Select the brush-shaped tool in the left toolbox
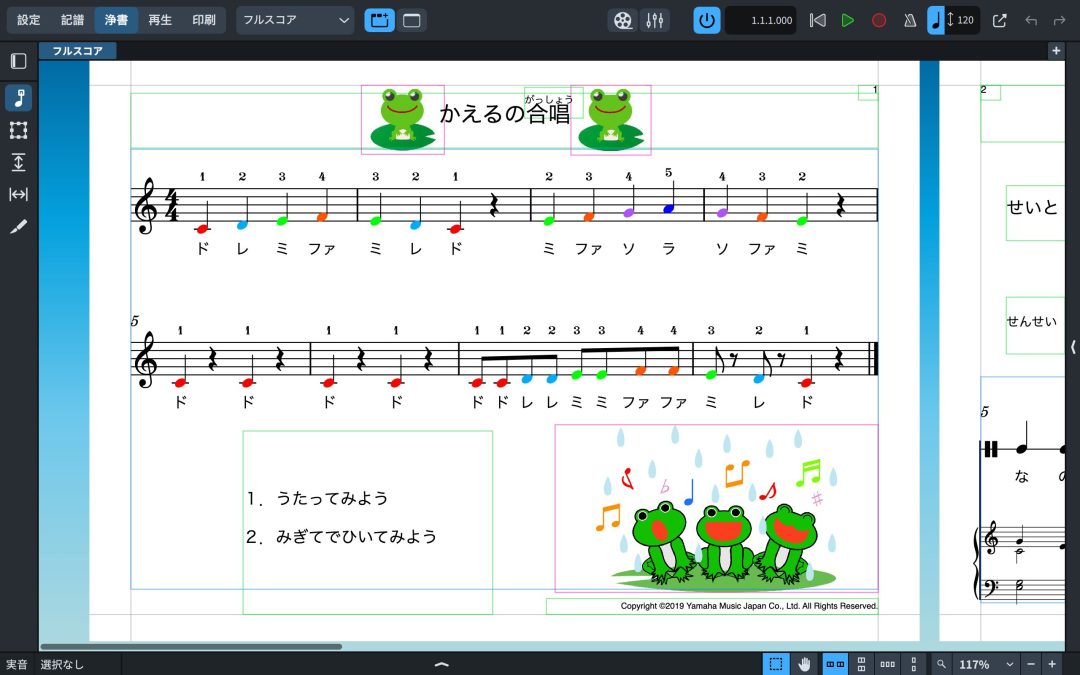The height and width of the screenshot is (675, 1080). [19, 227]
